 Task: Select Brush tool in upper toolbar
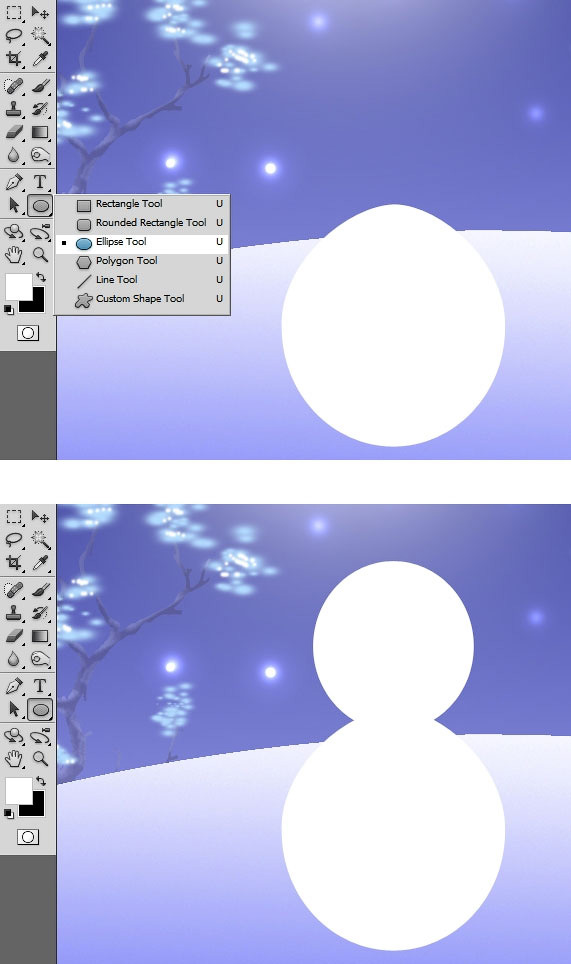pyautogui.click(x=41, y=86)
